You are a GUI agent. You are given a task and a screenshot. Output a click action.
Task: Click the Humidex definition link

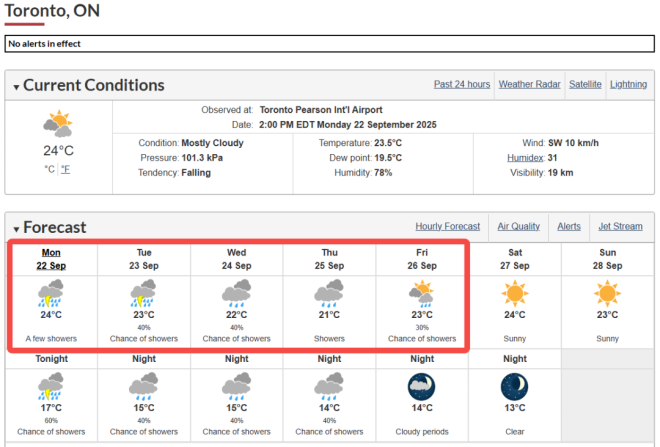click(526, 158)
